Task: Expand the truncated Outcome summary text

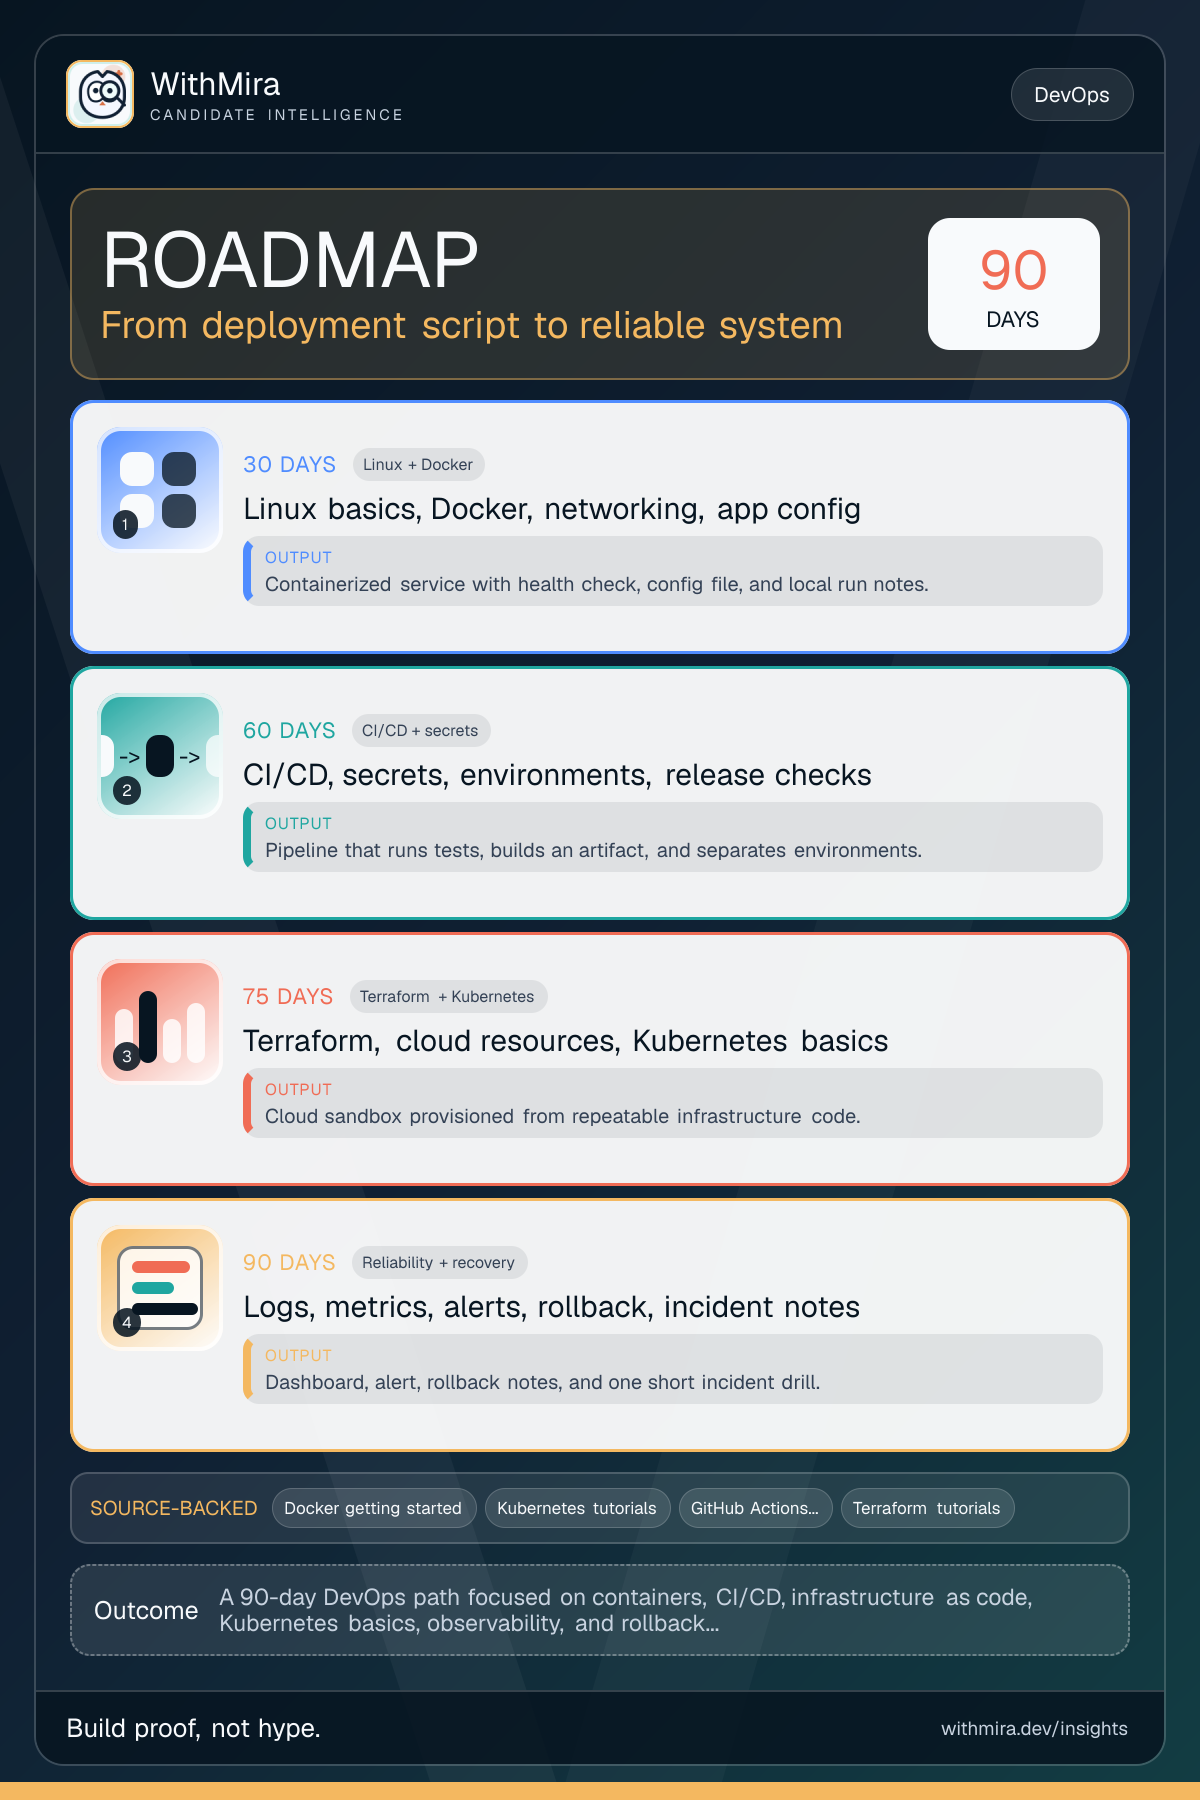Action: 626,1610
